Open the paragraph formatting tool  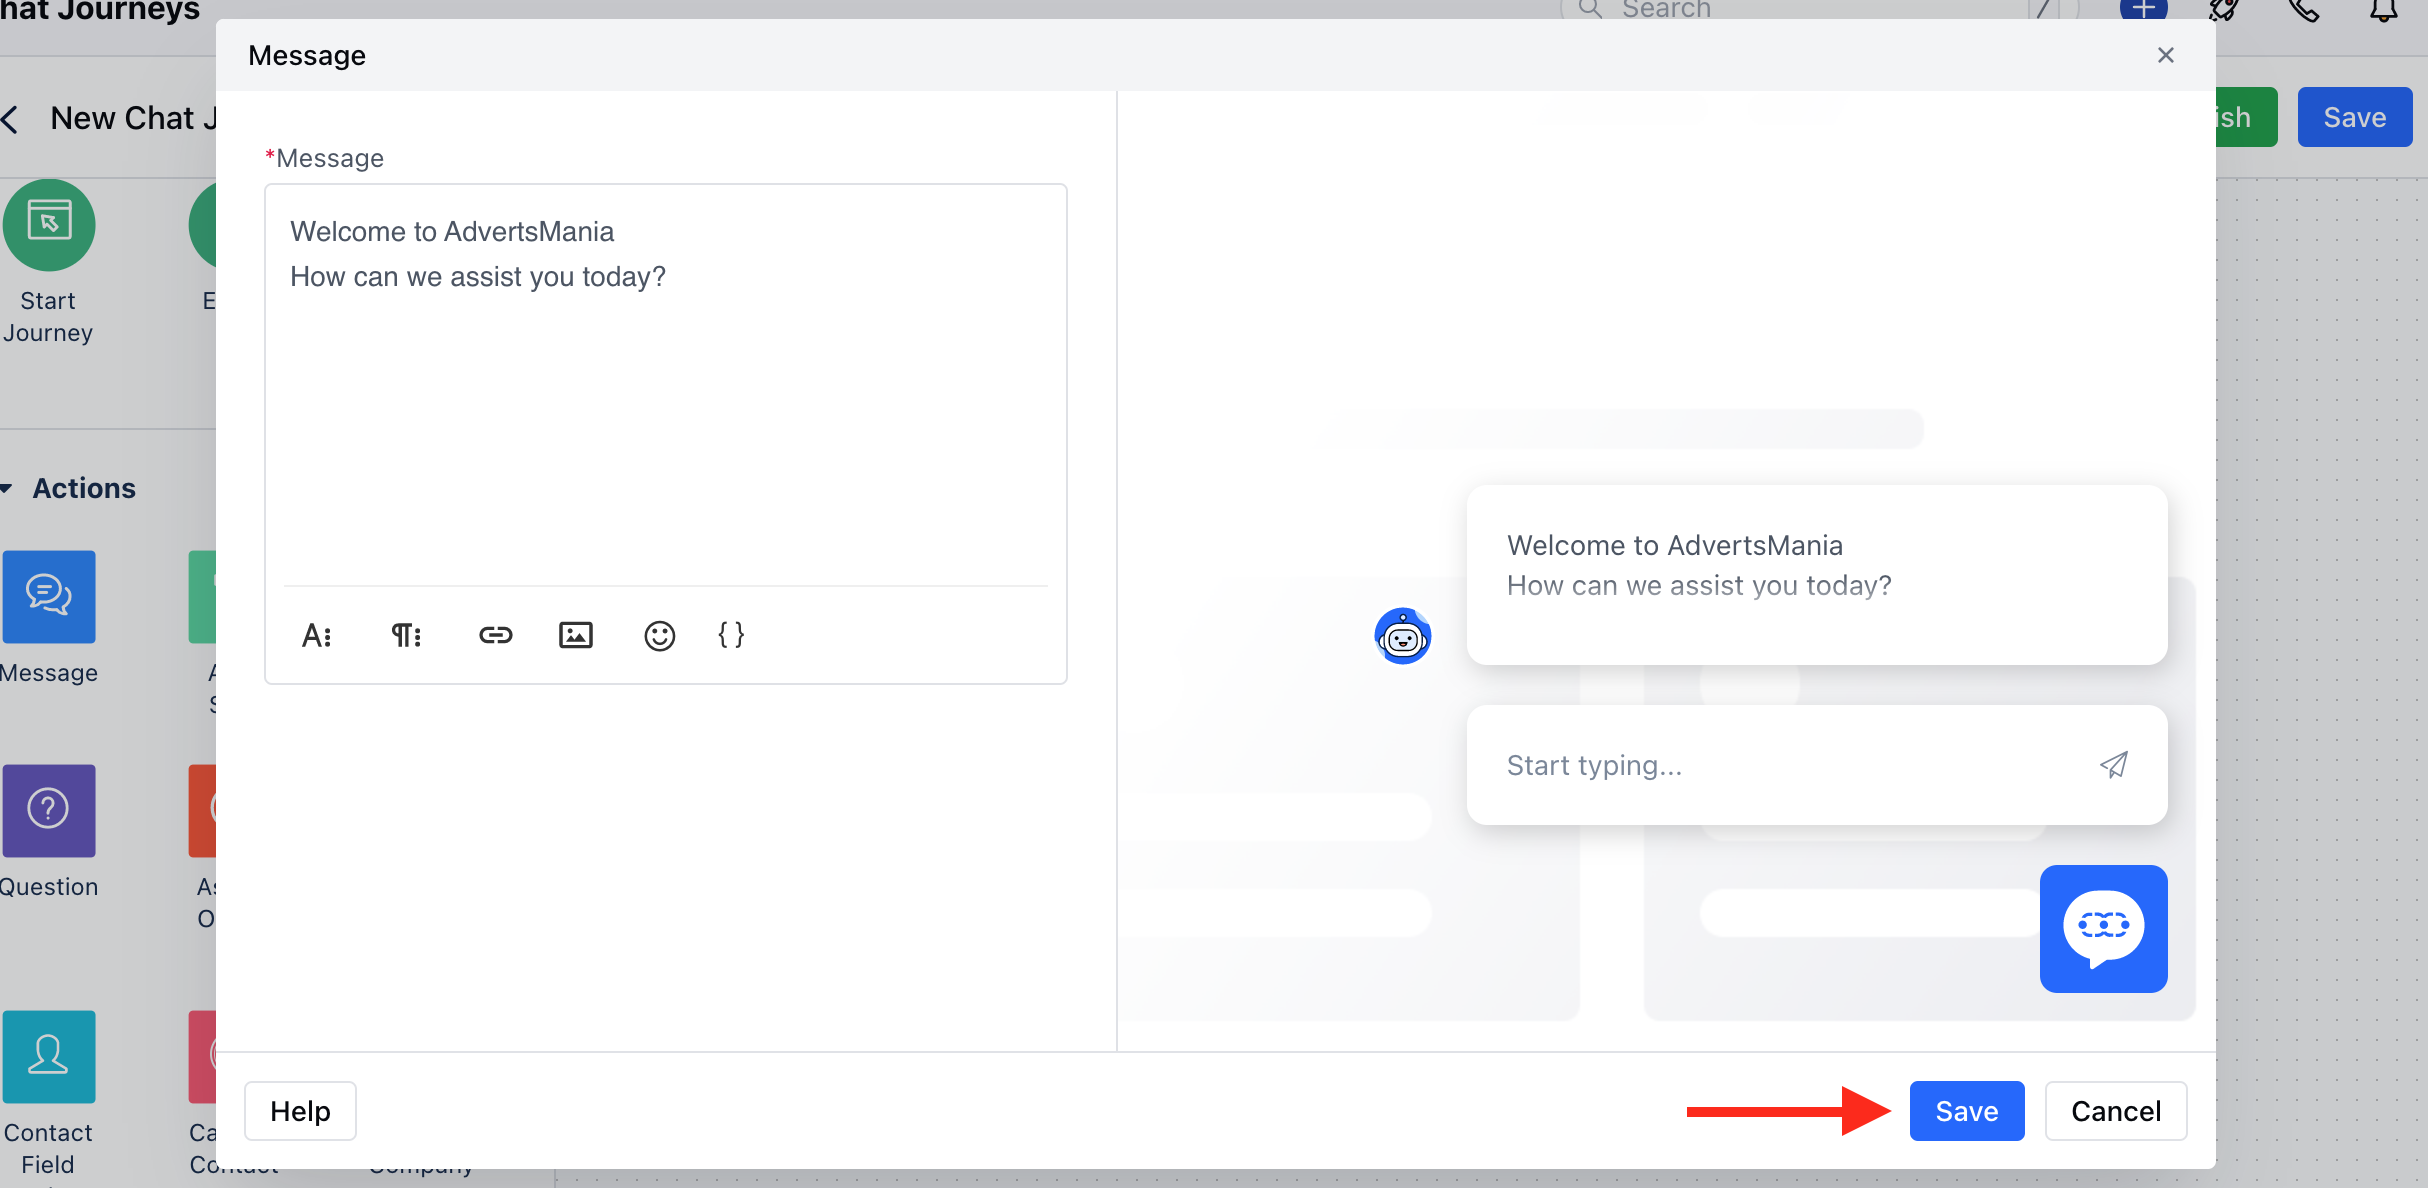[406, 636]
